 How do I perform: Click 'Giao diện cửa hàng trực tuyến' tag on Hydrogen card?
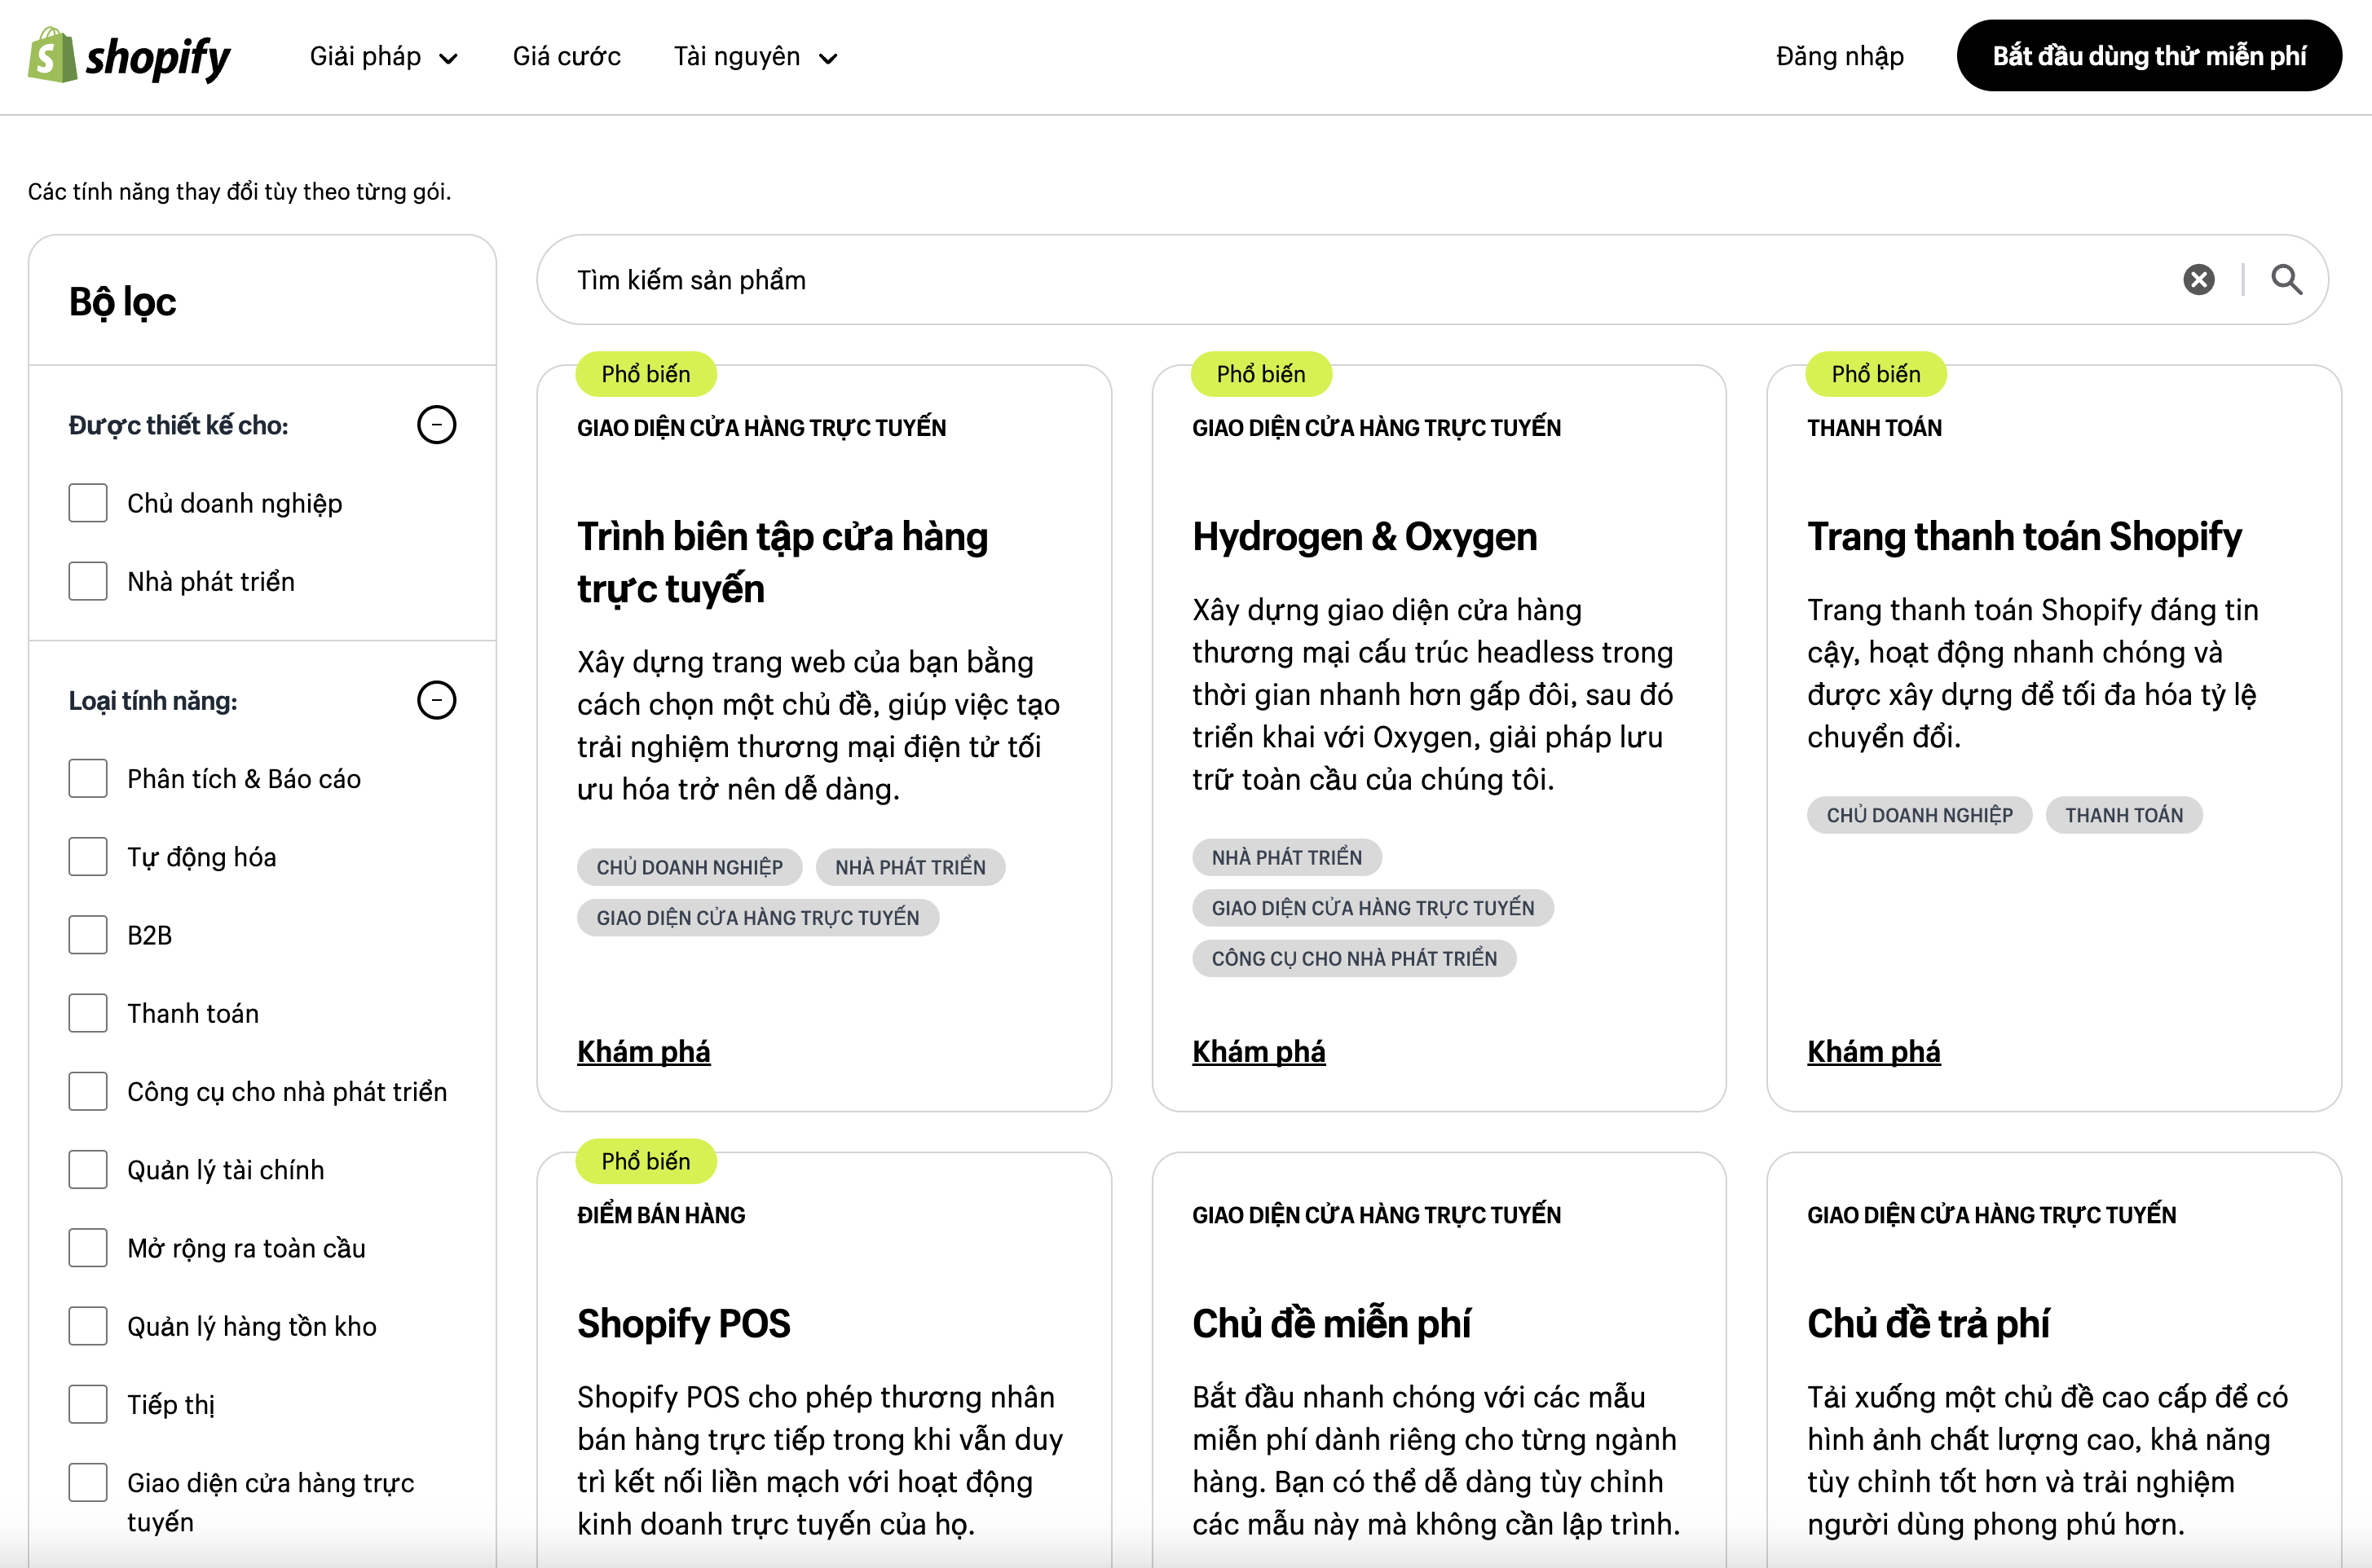pos(1373,908)
